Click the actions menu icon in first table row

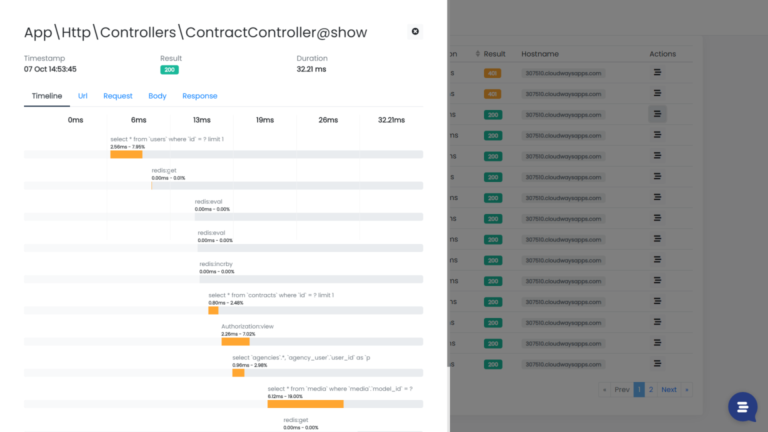(657, 72)
